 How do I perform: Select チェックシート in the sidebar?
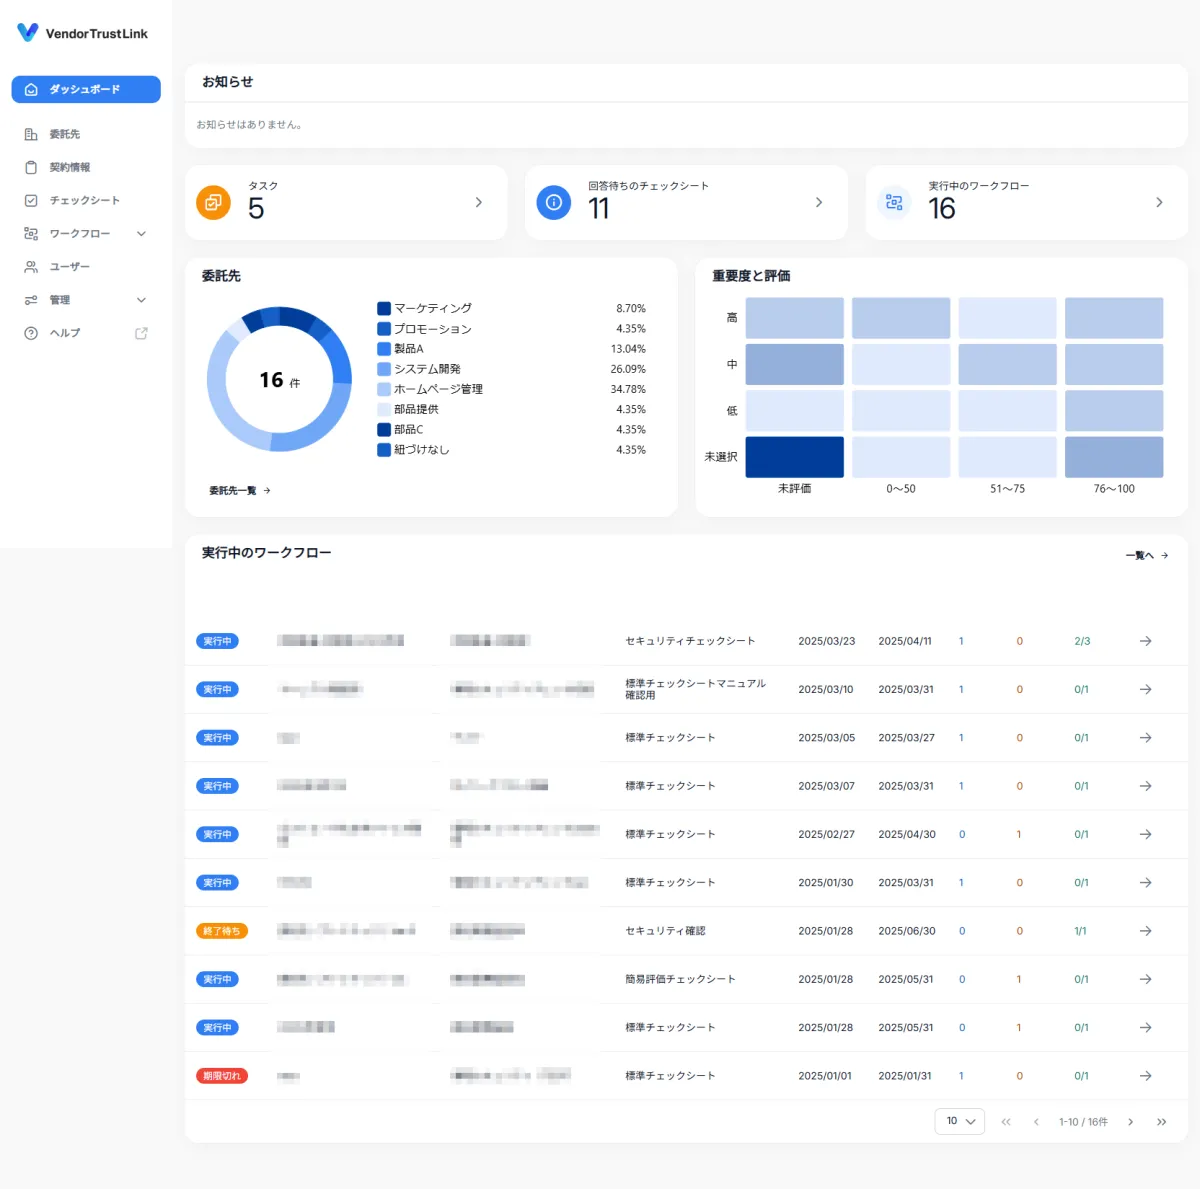pyautogui.click(x=84, y=200)
